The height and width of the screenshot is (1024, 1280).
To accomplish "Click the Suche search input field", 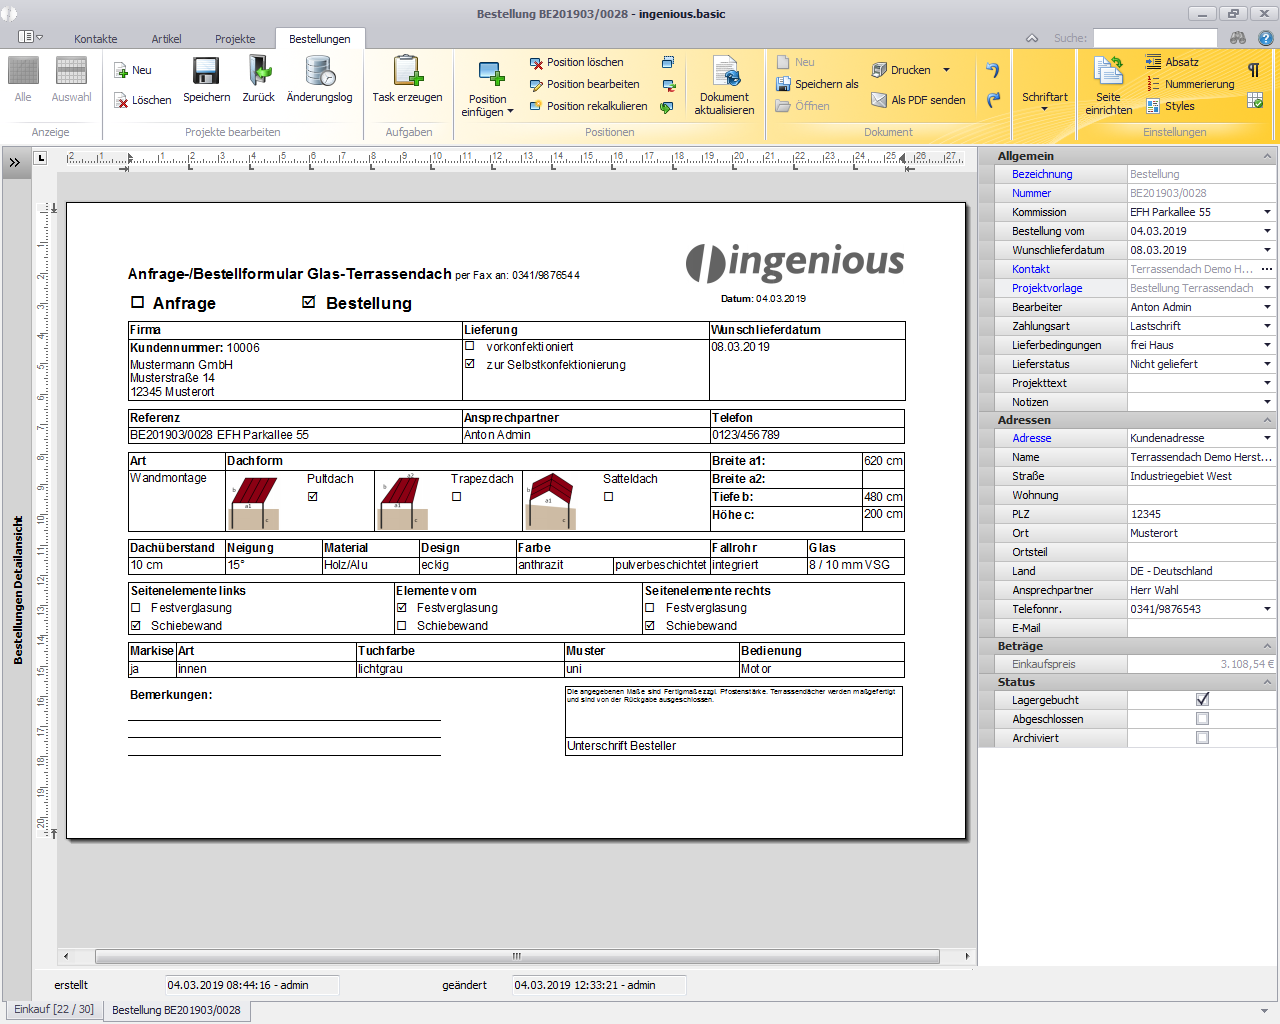I will (x=1154, y=38).
